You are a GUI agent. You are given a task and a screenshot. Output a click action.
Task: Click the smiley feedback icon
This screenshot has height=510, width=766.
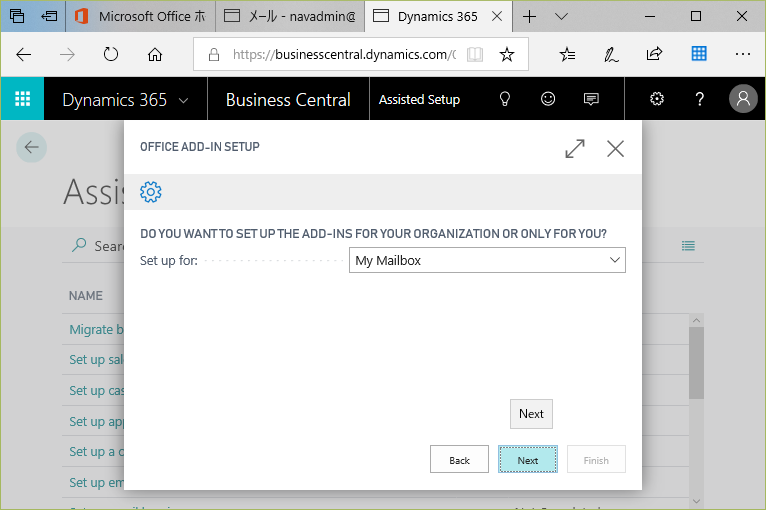click(548, 99)
